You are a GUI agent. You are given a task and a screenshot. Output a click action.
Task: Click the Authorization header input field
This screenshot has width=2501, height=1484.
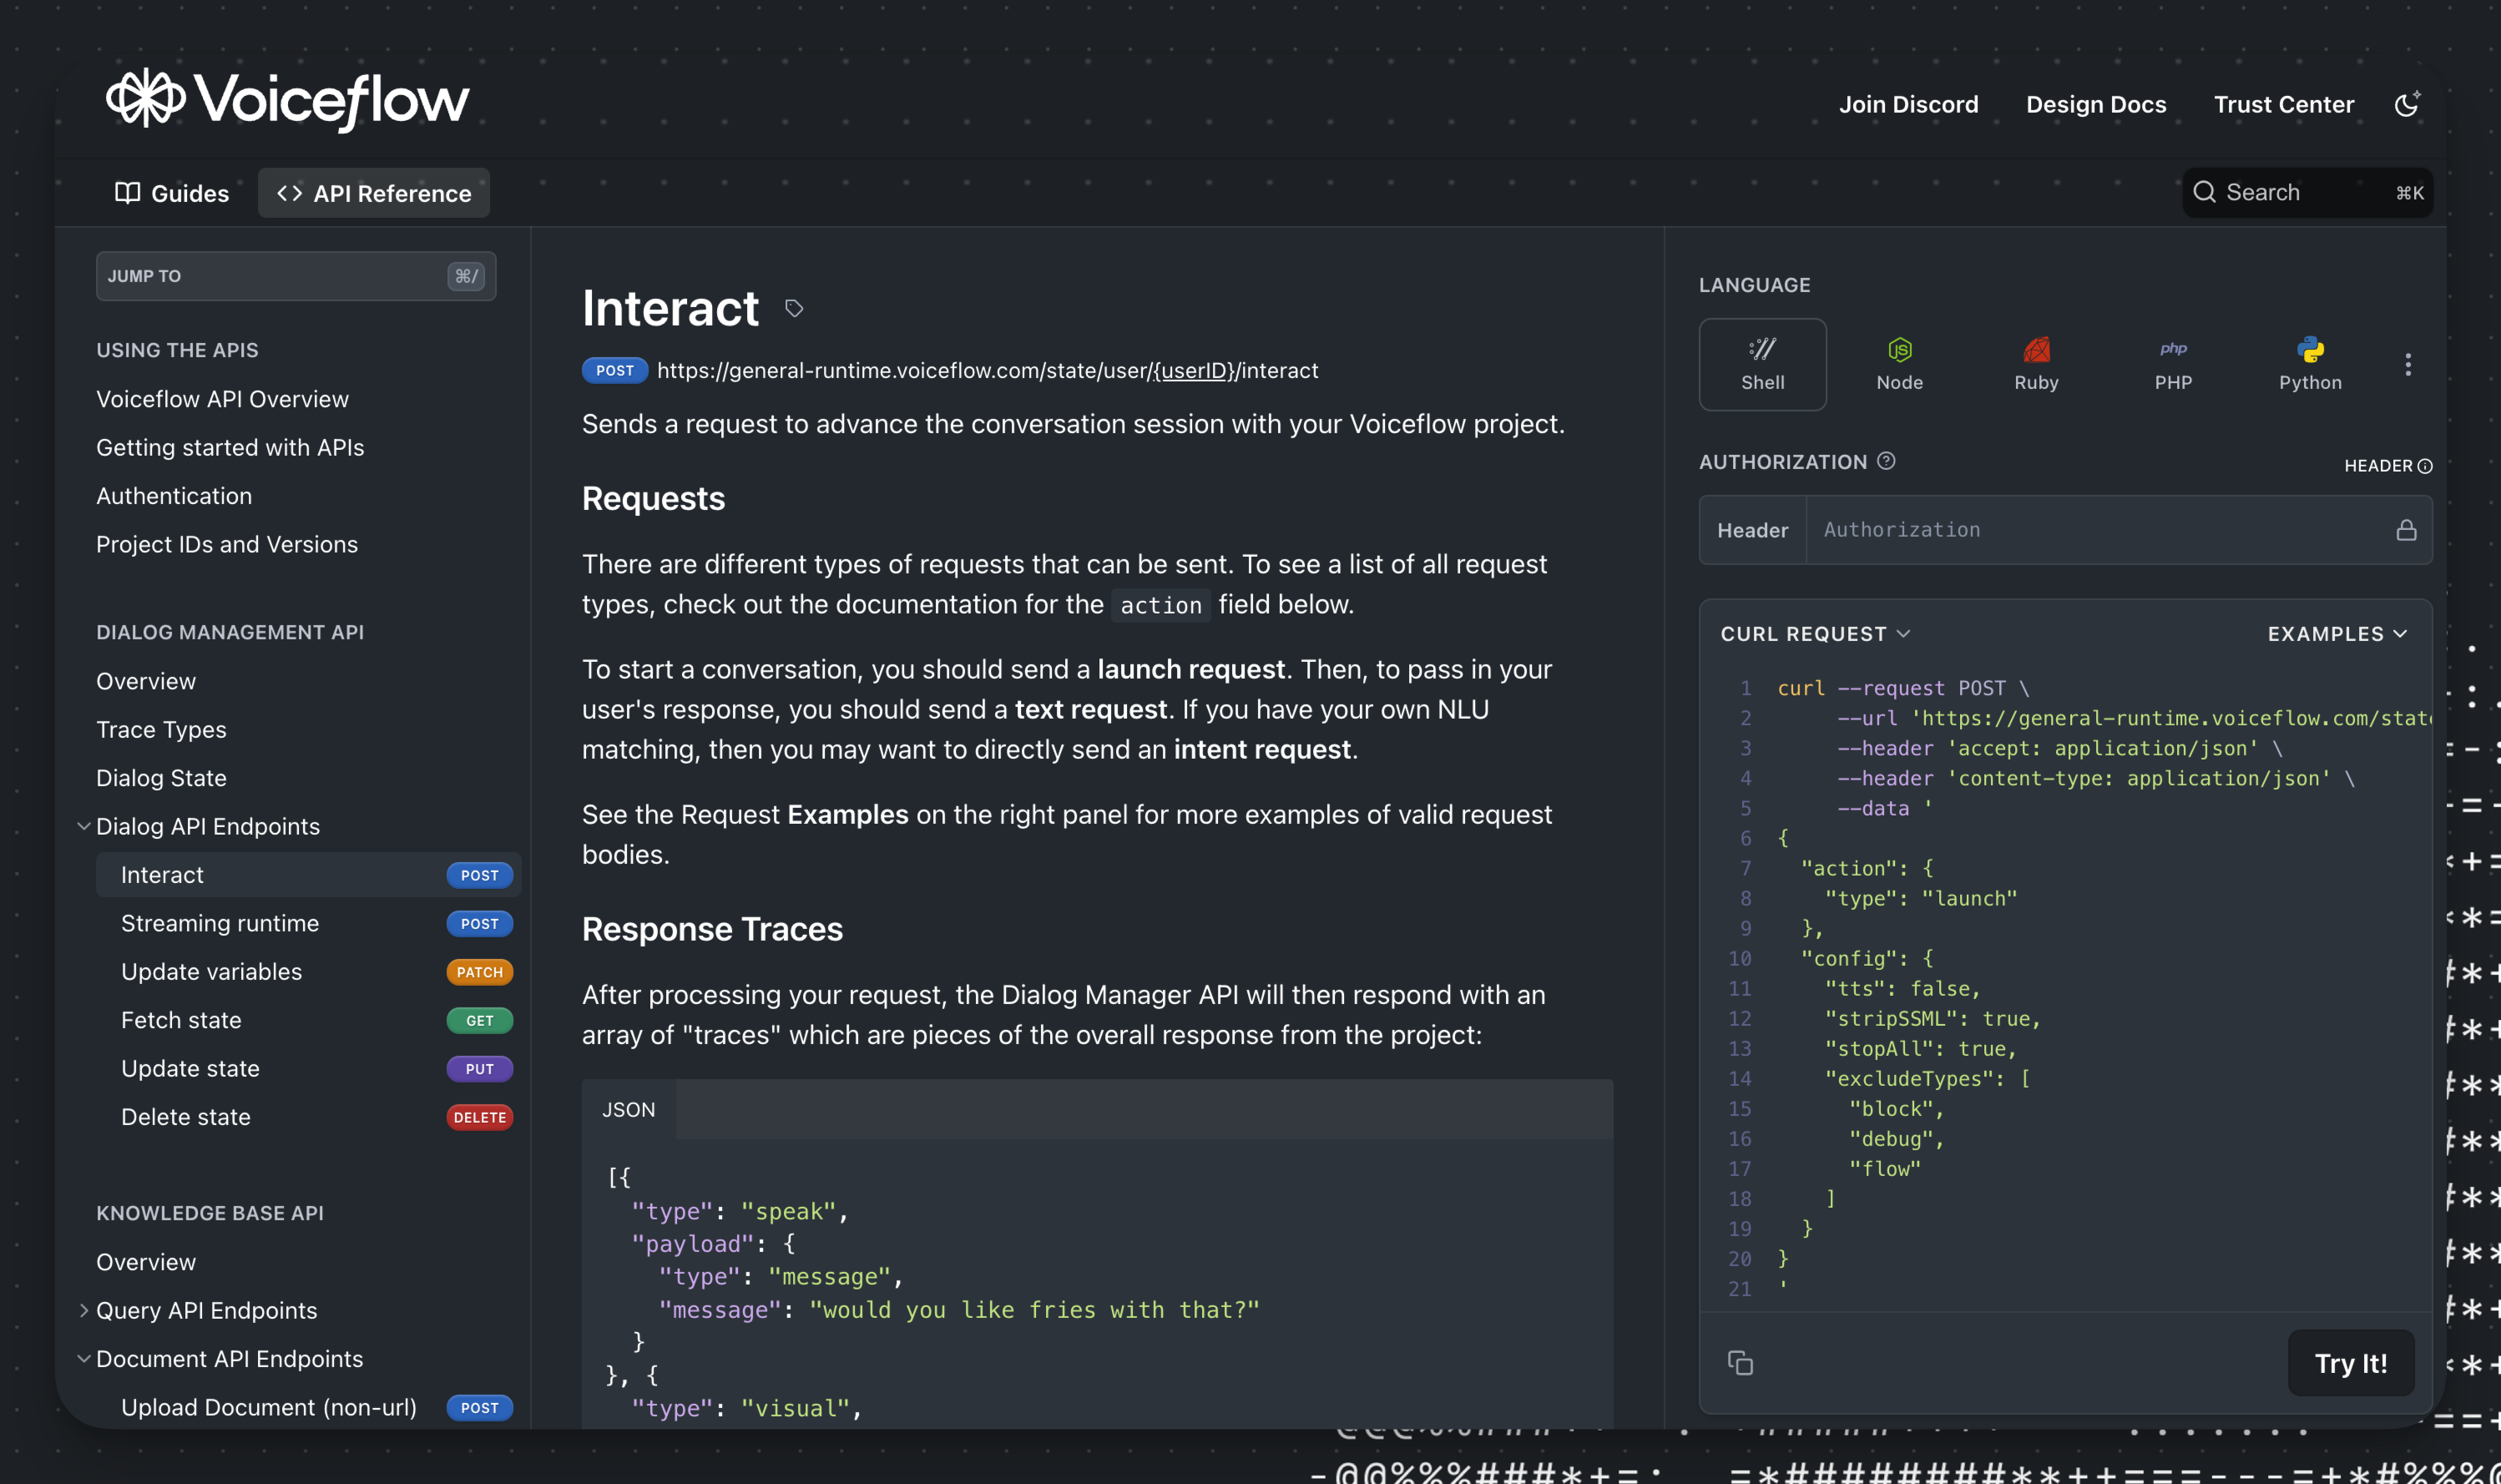point(2100,530)
